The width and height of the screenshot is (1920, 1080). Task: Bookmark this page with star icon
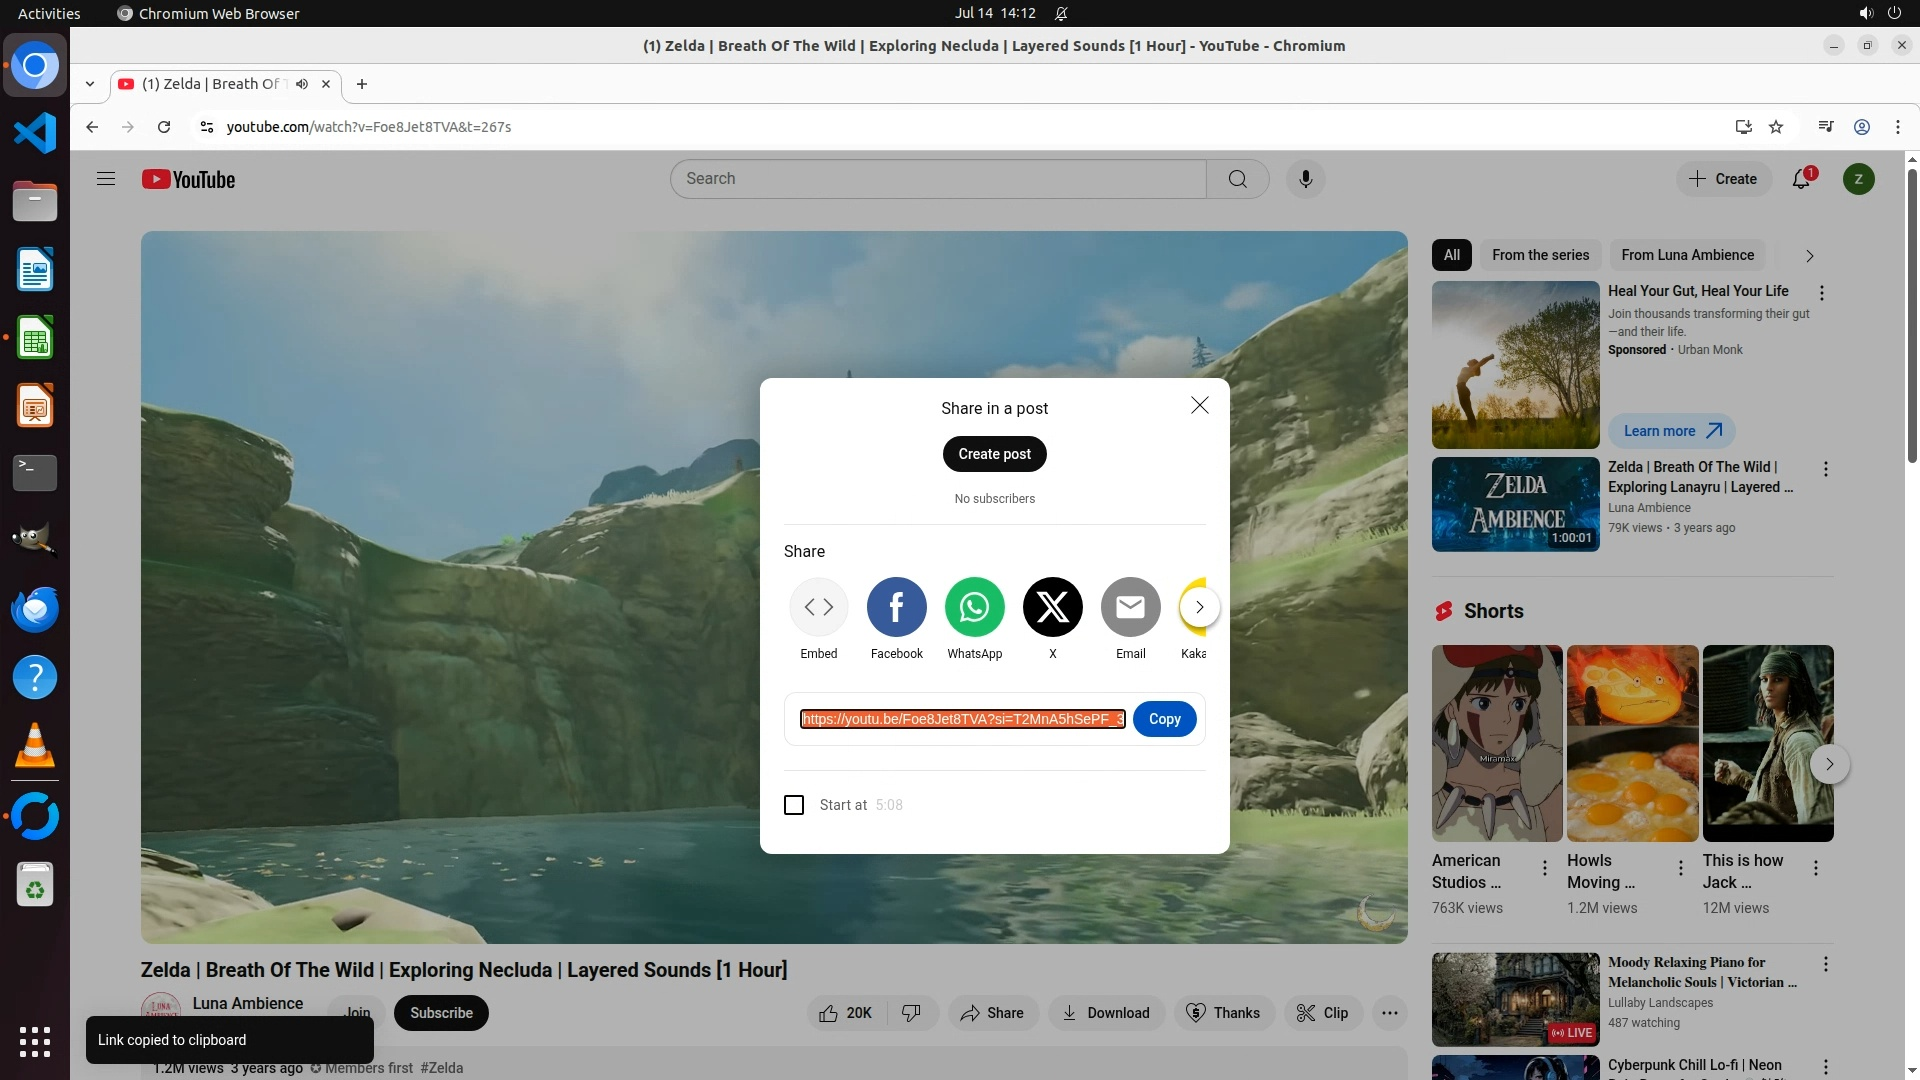[x=1776, y=127]
